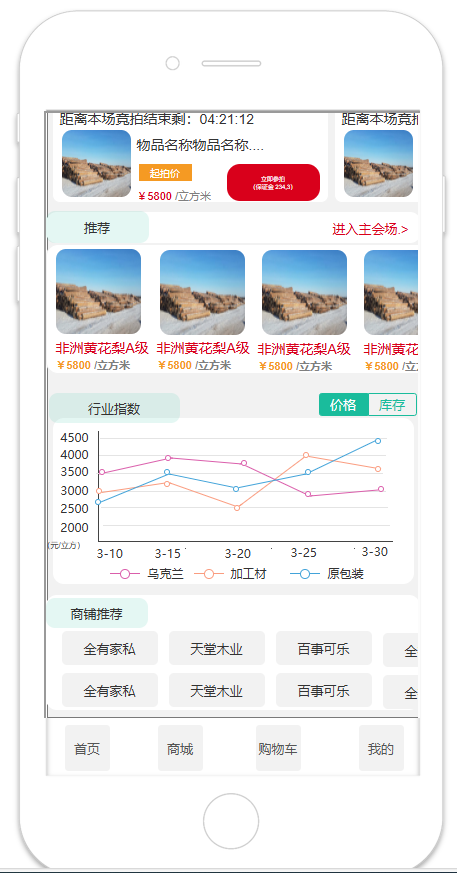
Task: Open 购物车 in bottom navigation
Action: point(278,748)
